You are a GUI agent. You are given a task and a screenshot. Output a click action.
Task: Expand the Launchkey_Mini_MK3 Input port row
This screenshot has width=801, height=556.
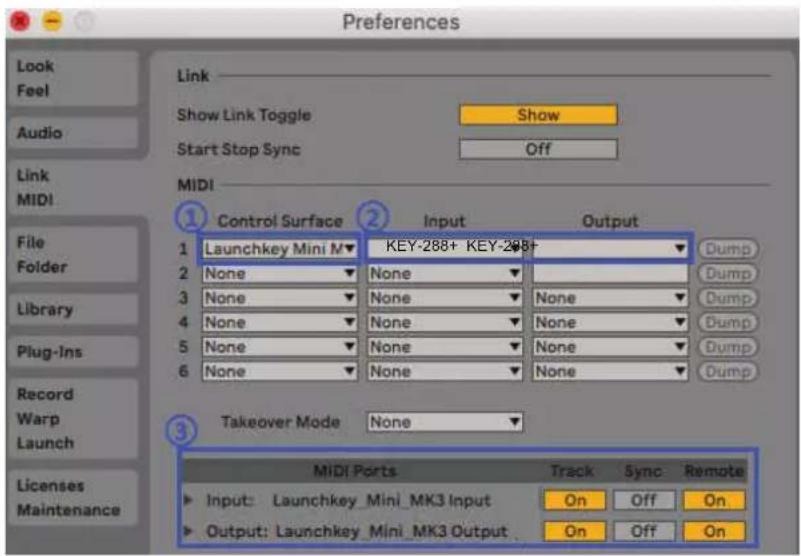coord(189,500)
